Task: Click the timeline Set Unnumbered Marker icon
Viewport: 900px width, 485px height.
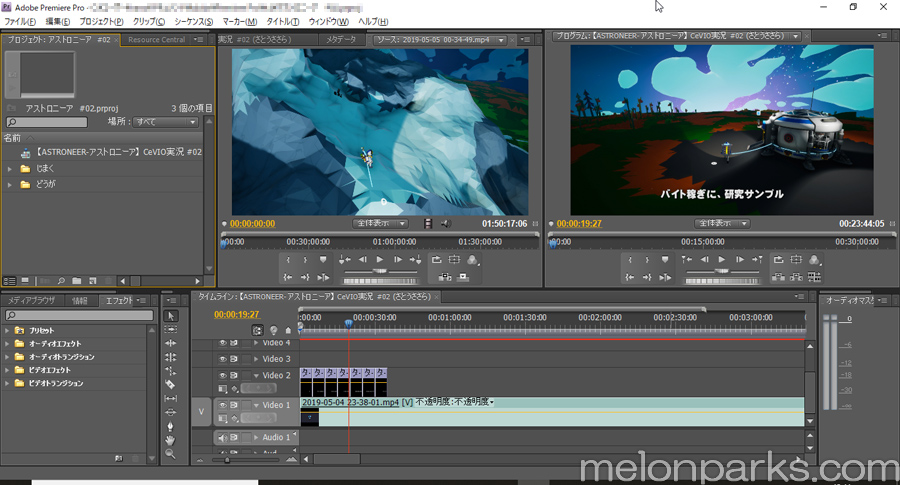Action: coord(288,330)
